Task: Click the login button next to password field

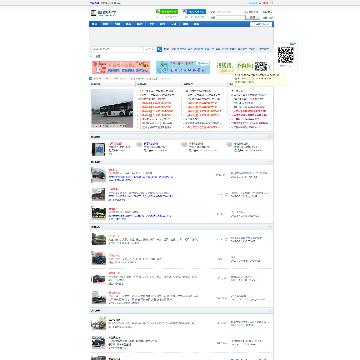Action: click(252, 17)
